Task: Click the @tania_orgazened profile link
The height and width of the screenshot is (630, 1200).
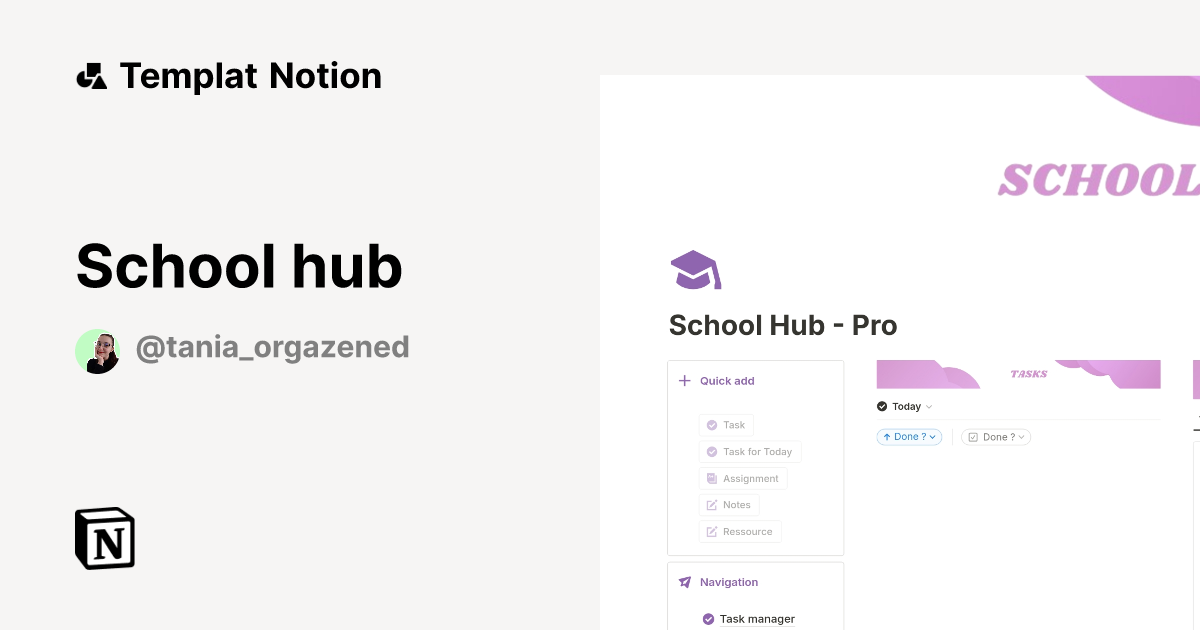Action: [x=273, y=347]
